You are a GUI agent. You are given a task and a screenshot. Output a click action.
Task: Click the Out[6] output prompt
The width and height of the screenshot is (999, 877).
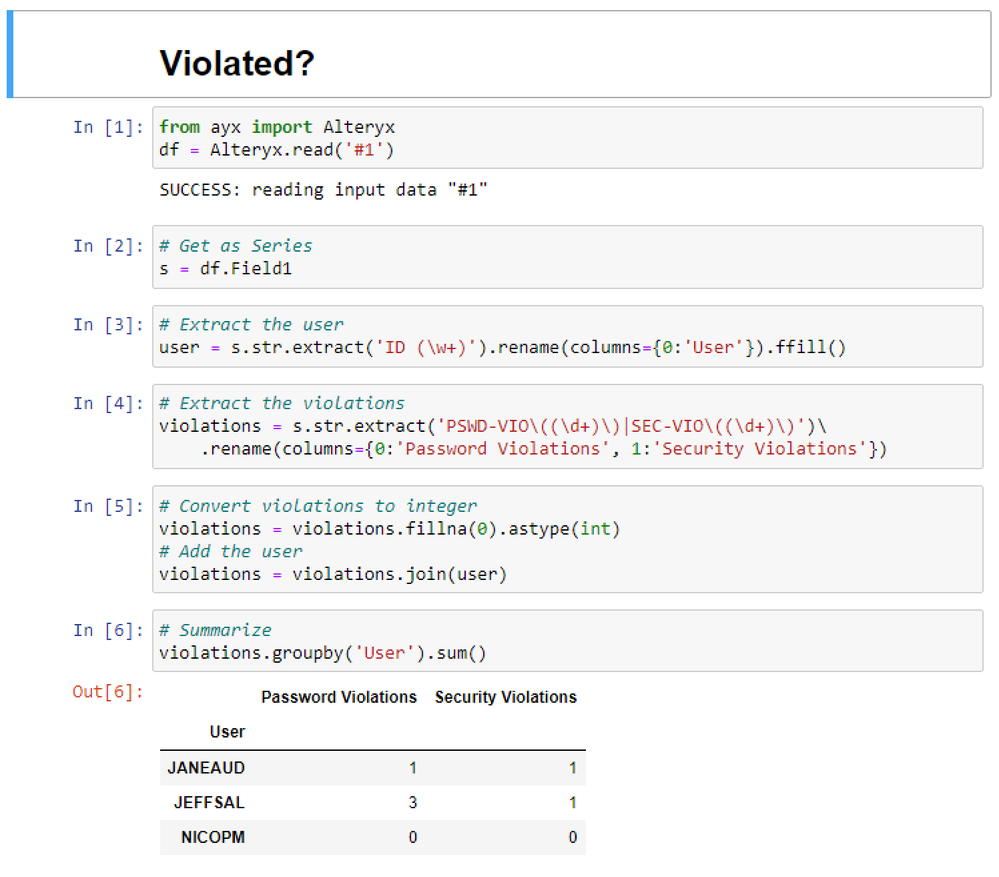[108, 691]
